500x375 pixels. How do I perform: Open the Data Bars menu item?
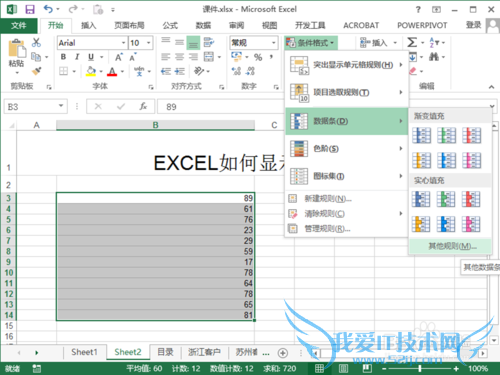tap(346, 121)
